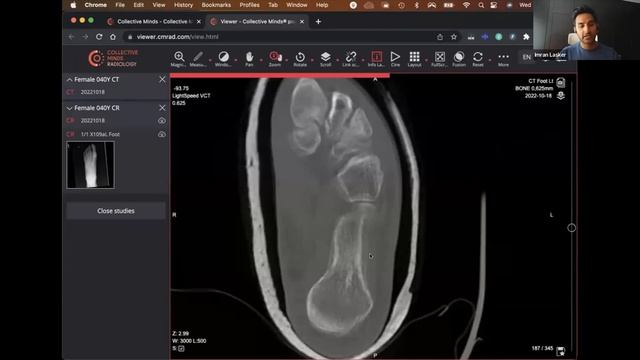Click the Collective Minds Radiology logo
The width and height of the screenshot is (640, 360).
pos(113,58)
